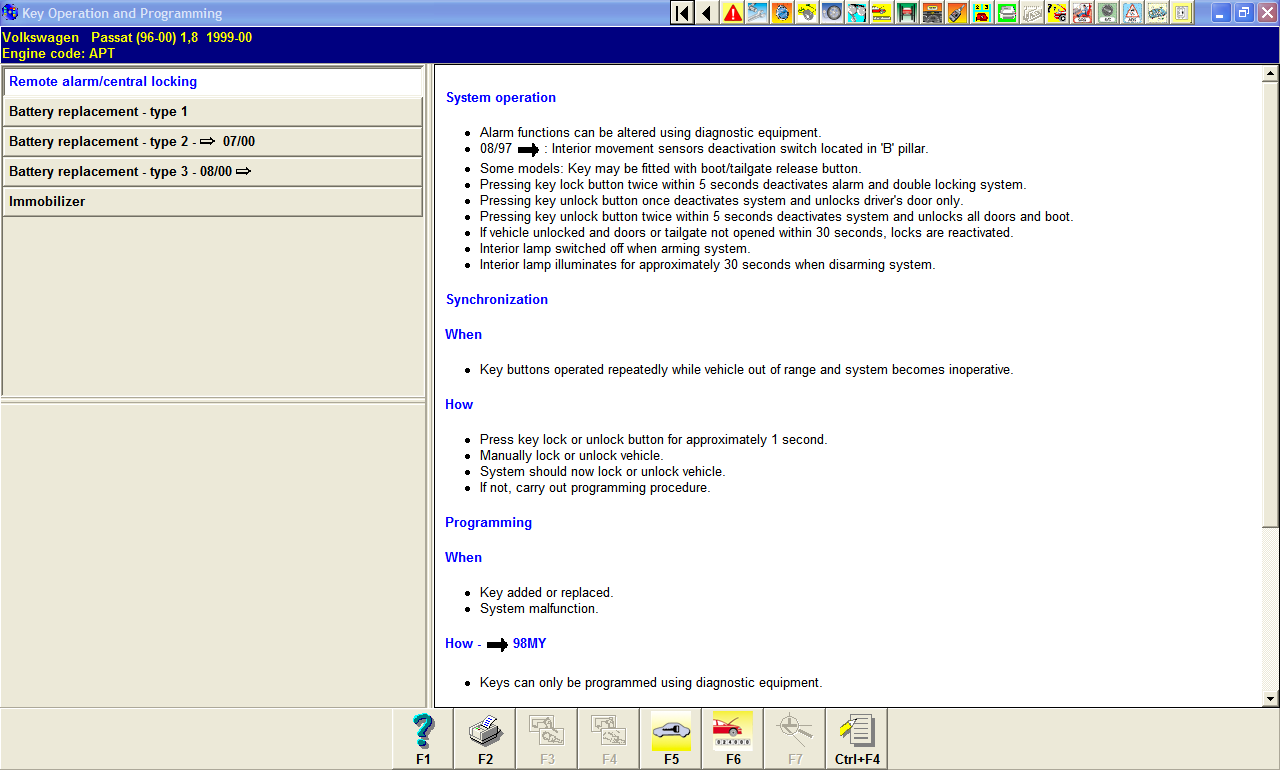
Task: Select Remote alarm/central locking topic
Action: (213, 82)
